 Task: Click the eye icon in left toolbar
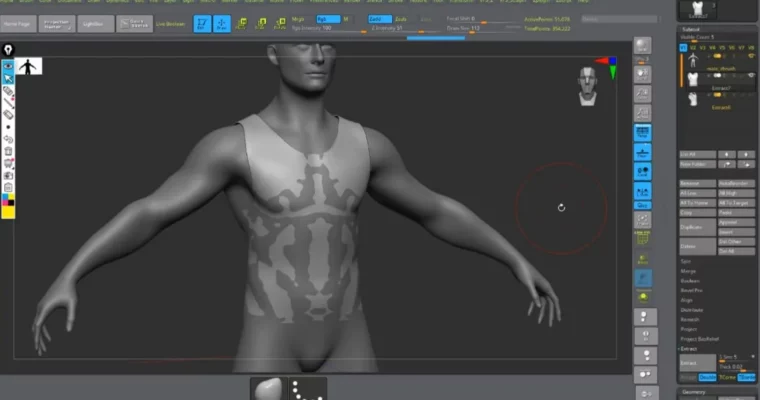coord(8,66)
